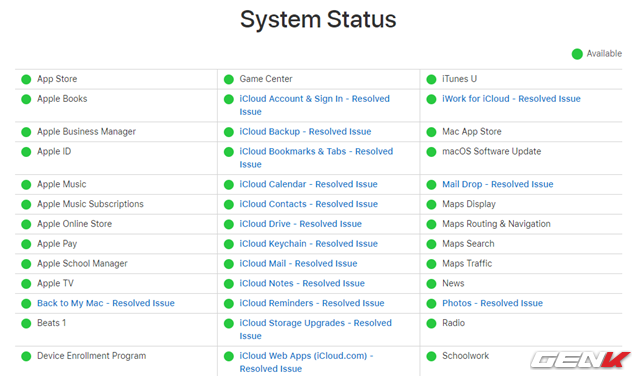
Task: Click the Maps Routing & Navigation text
Action: tap(496, 224)
